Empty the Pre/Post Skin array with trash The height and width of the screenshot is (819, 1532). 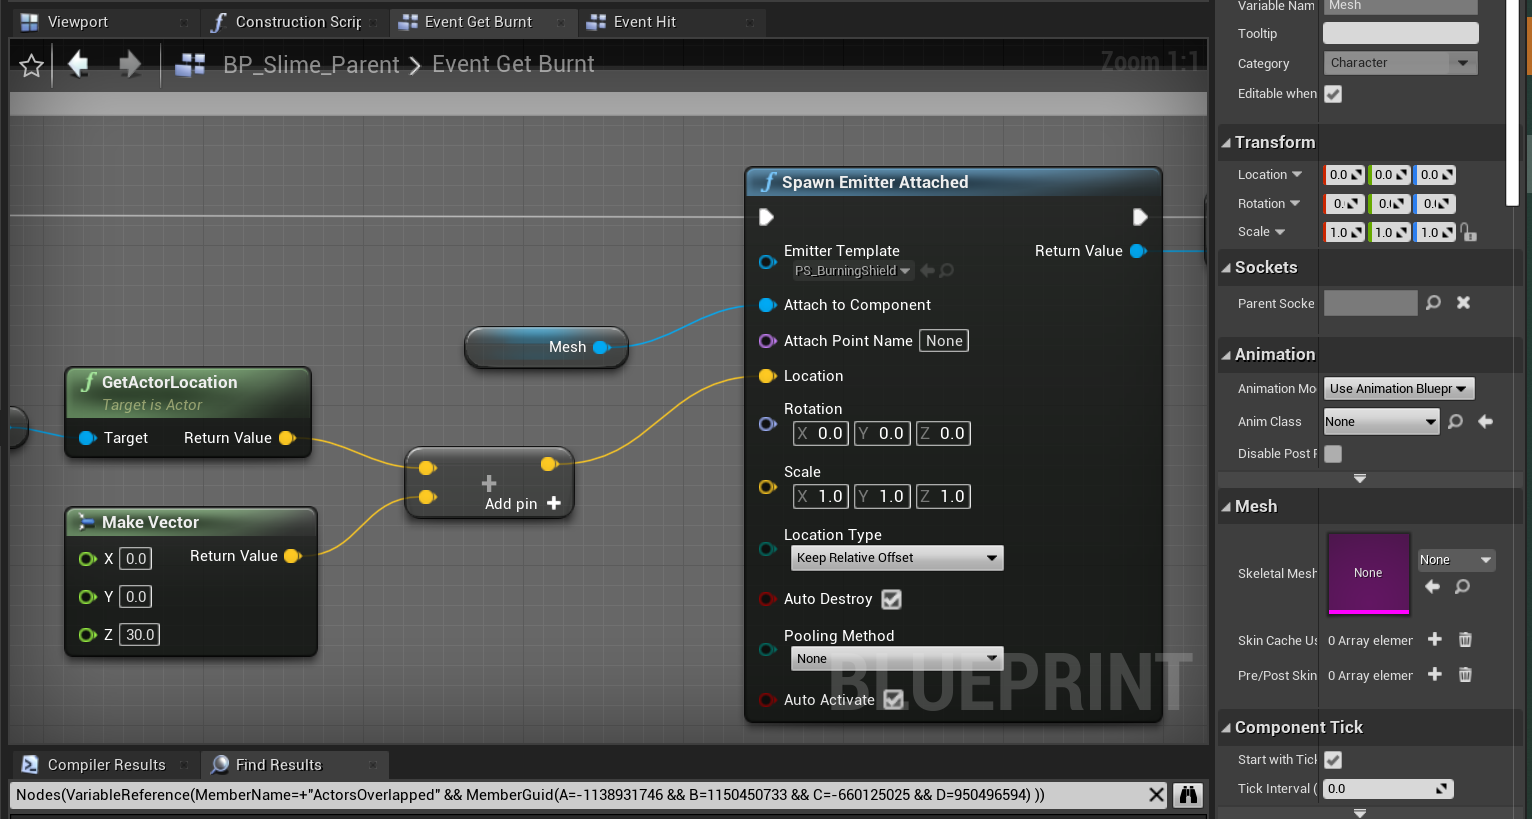(x=1465, y=675)
